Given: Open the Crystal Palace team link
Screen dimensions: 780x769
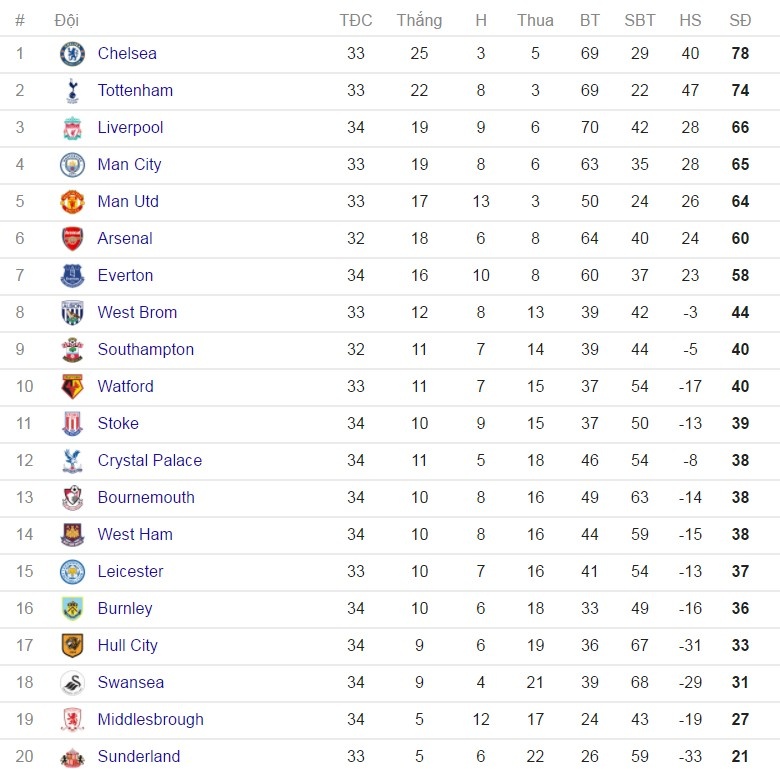Looking at the screenshot, I should click(x=150, y=461).
